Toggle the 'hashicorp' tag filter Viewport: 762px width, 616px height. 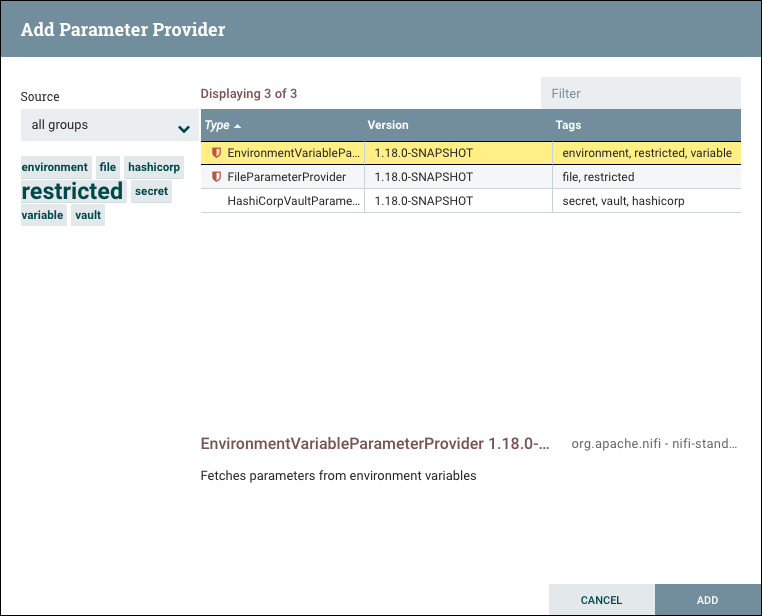point(154,167)
